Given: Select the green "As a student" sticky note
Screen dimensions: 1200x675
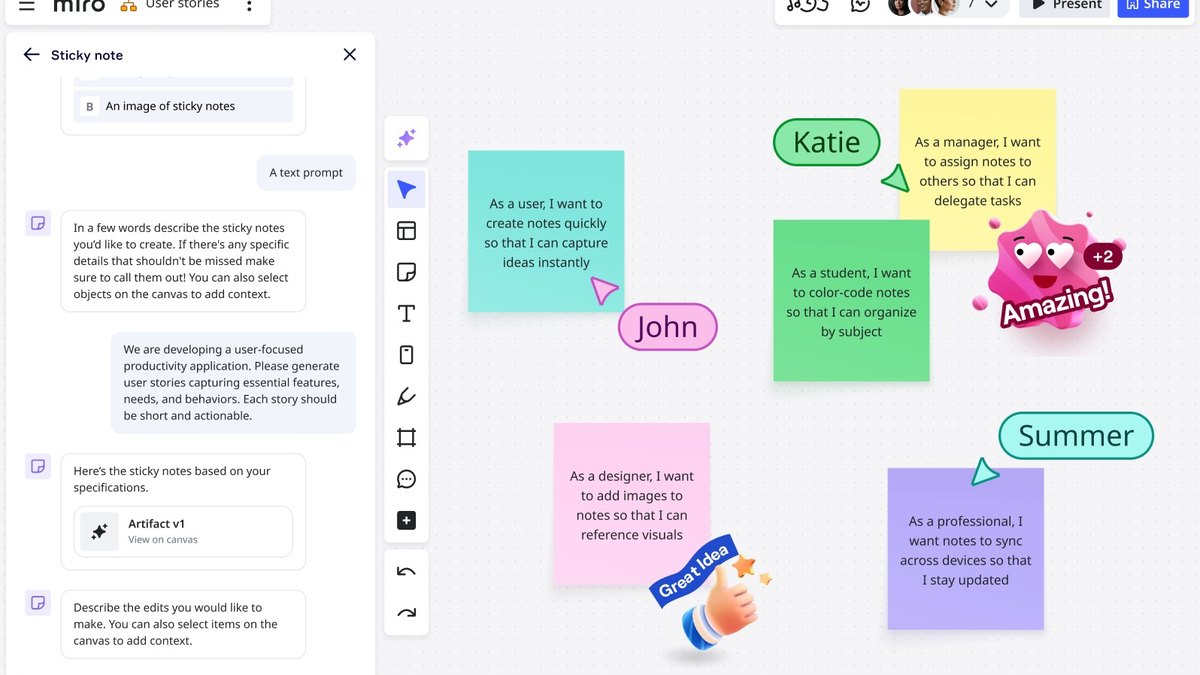Looking at the screenshot, I should (x=851, y=300).
